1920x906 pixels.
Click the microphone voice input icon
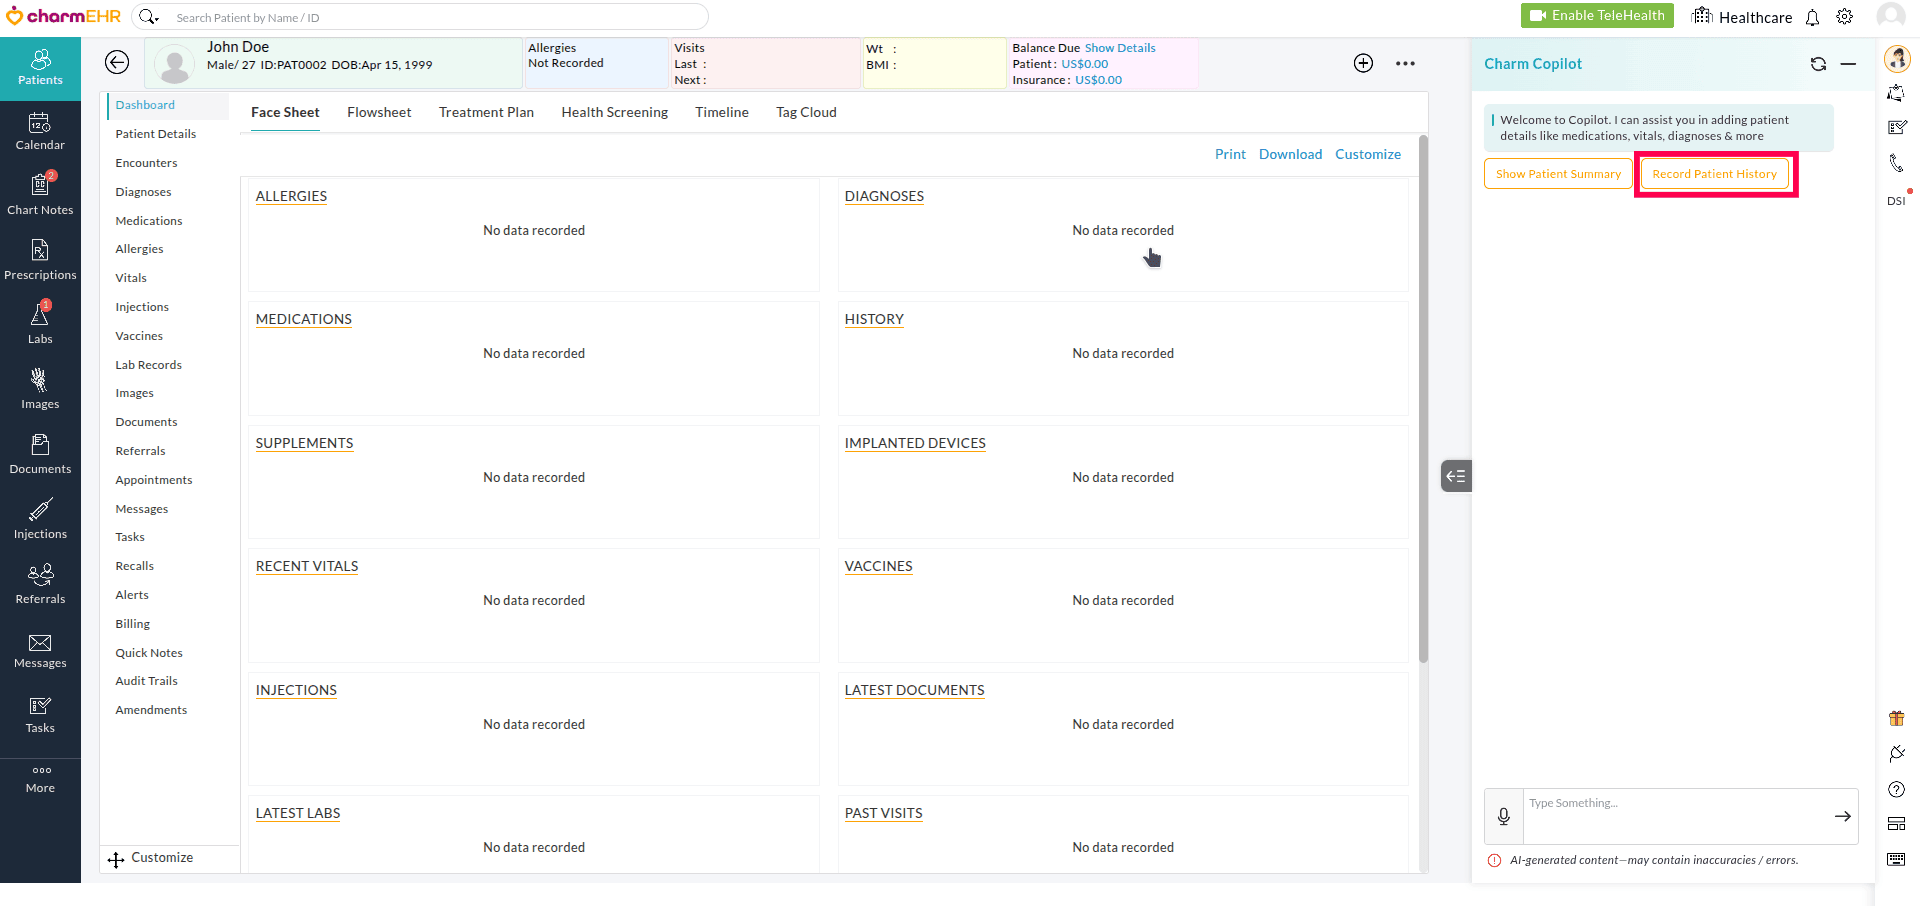(x=1503, y=816)
